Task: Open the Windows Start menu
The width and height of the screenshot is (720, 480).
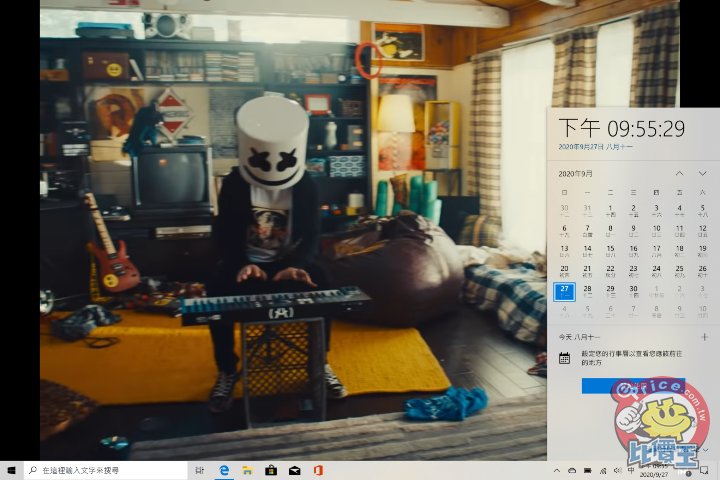Action: (x=11, y=470)
